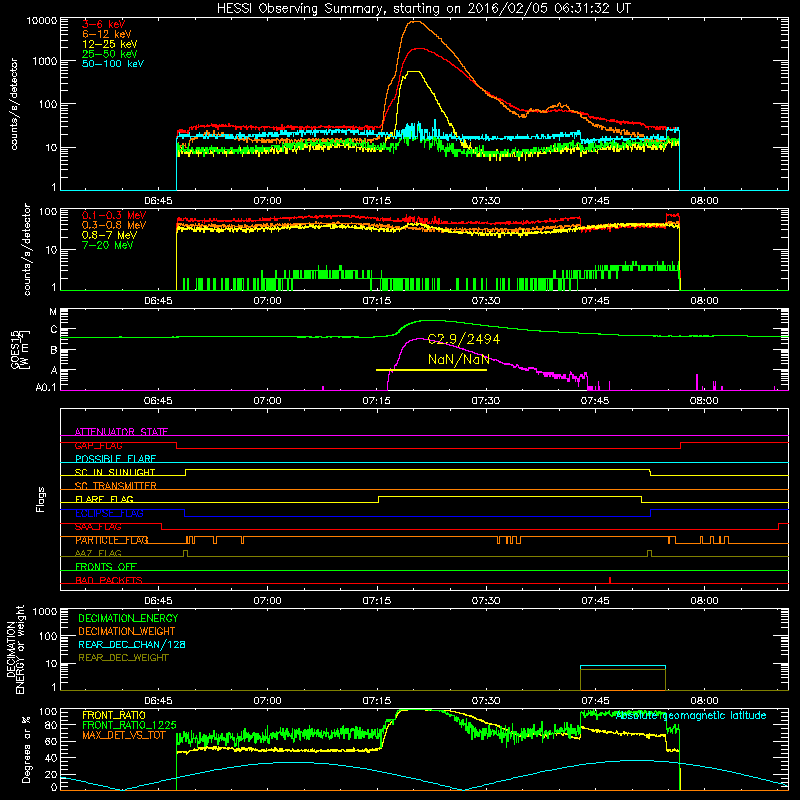Screen dimensions: 800x800
Task: Select the SC_TRANSMITTER flag label
Action: coord(115,486)
